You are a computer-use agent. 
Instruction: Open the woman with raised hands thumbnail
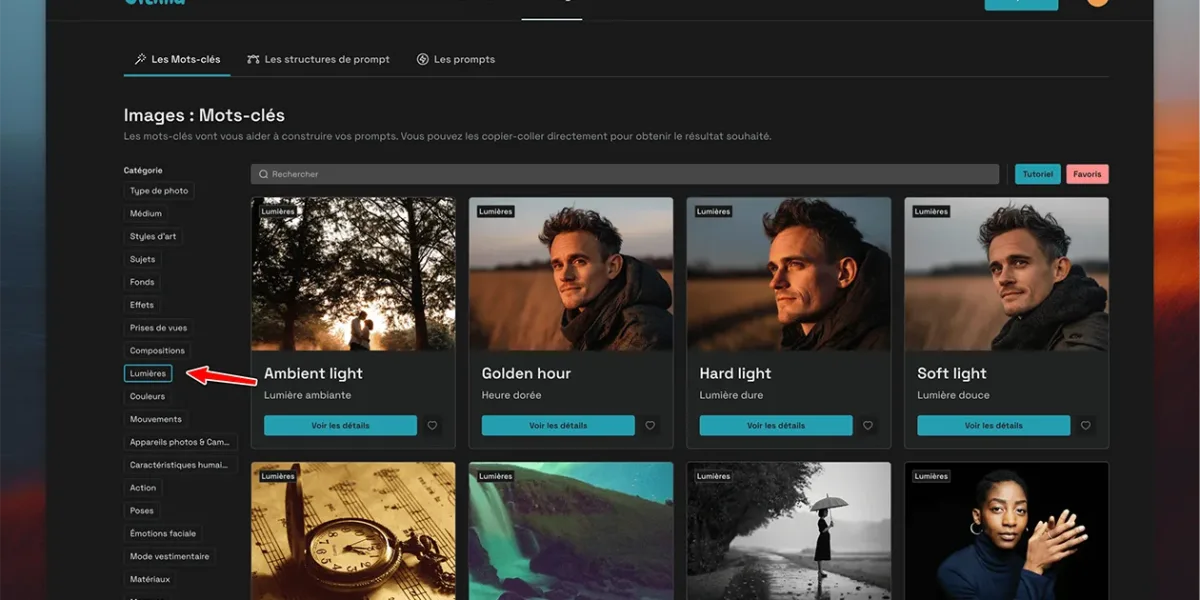pyautogui.click(x=1007, y=531)
